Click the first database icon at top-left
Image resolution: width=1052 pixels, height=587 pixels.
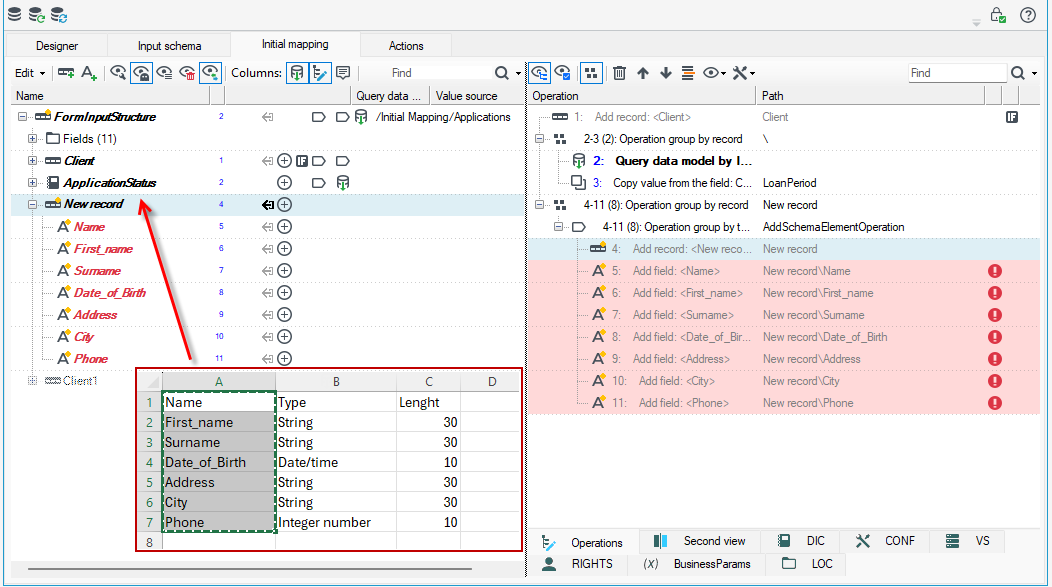point(14,14)
